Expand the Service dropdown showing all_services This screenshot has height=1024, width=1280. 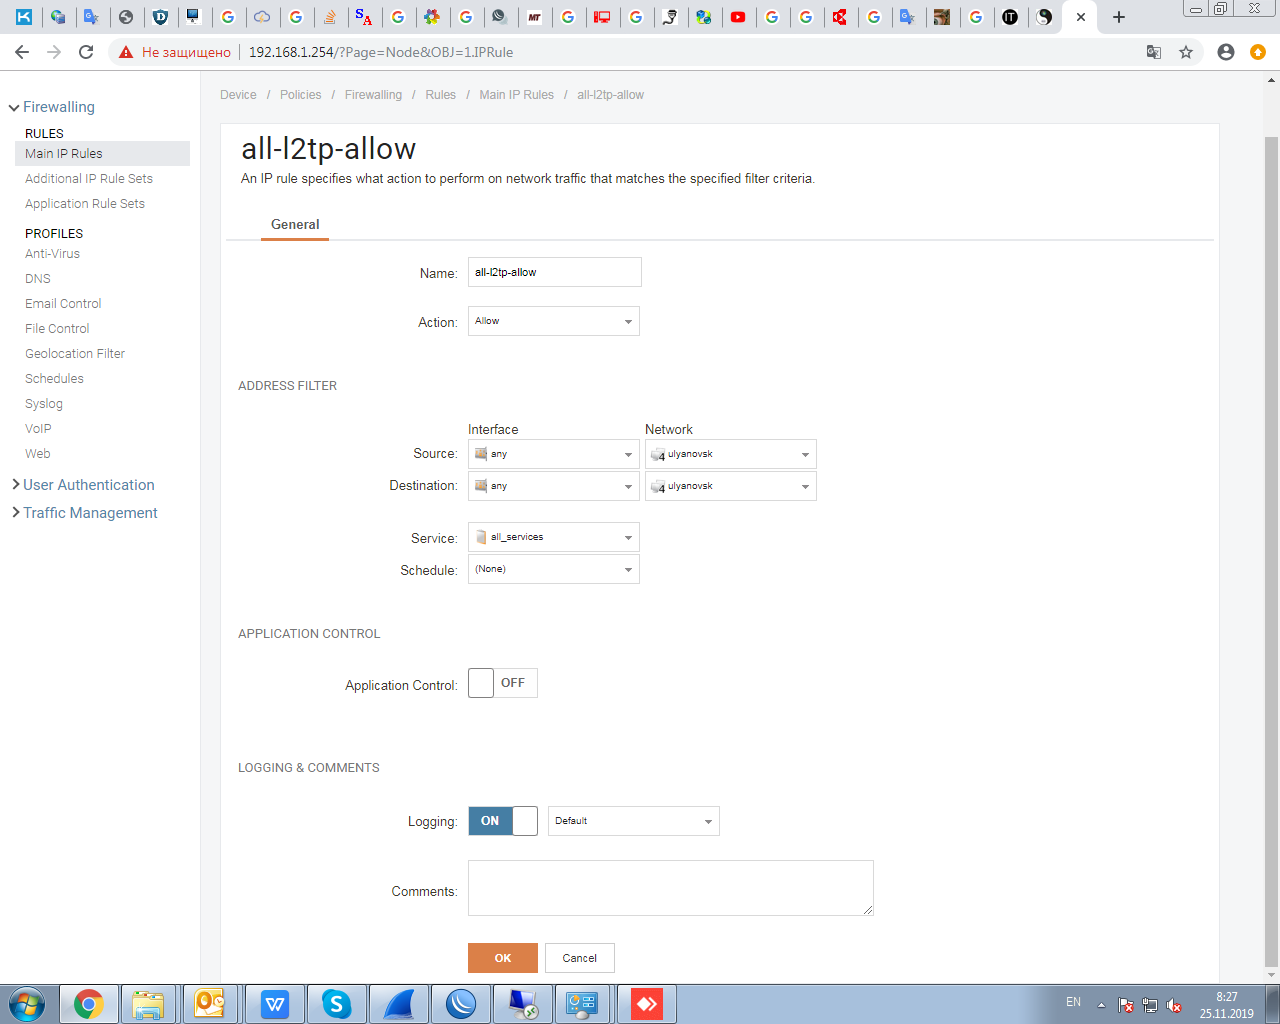(x=553, y=537)
